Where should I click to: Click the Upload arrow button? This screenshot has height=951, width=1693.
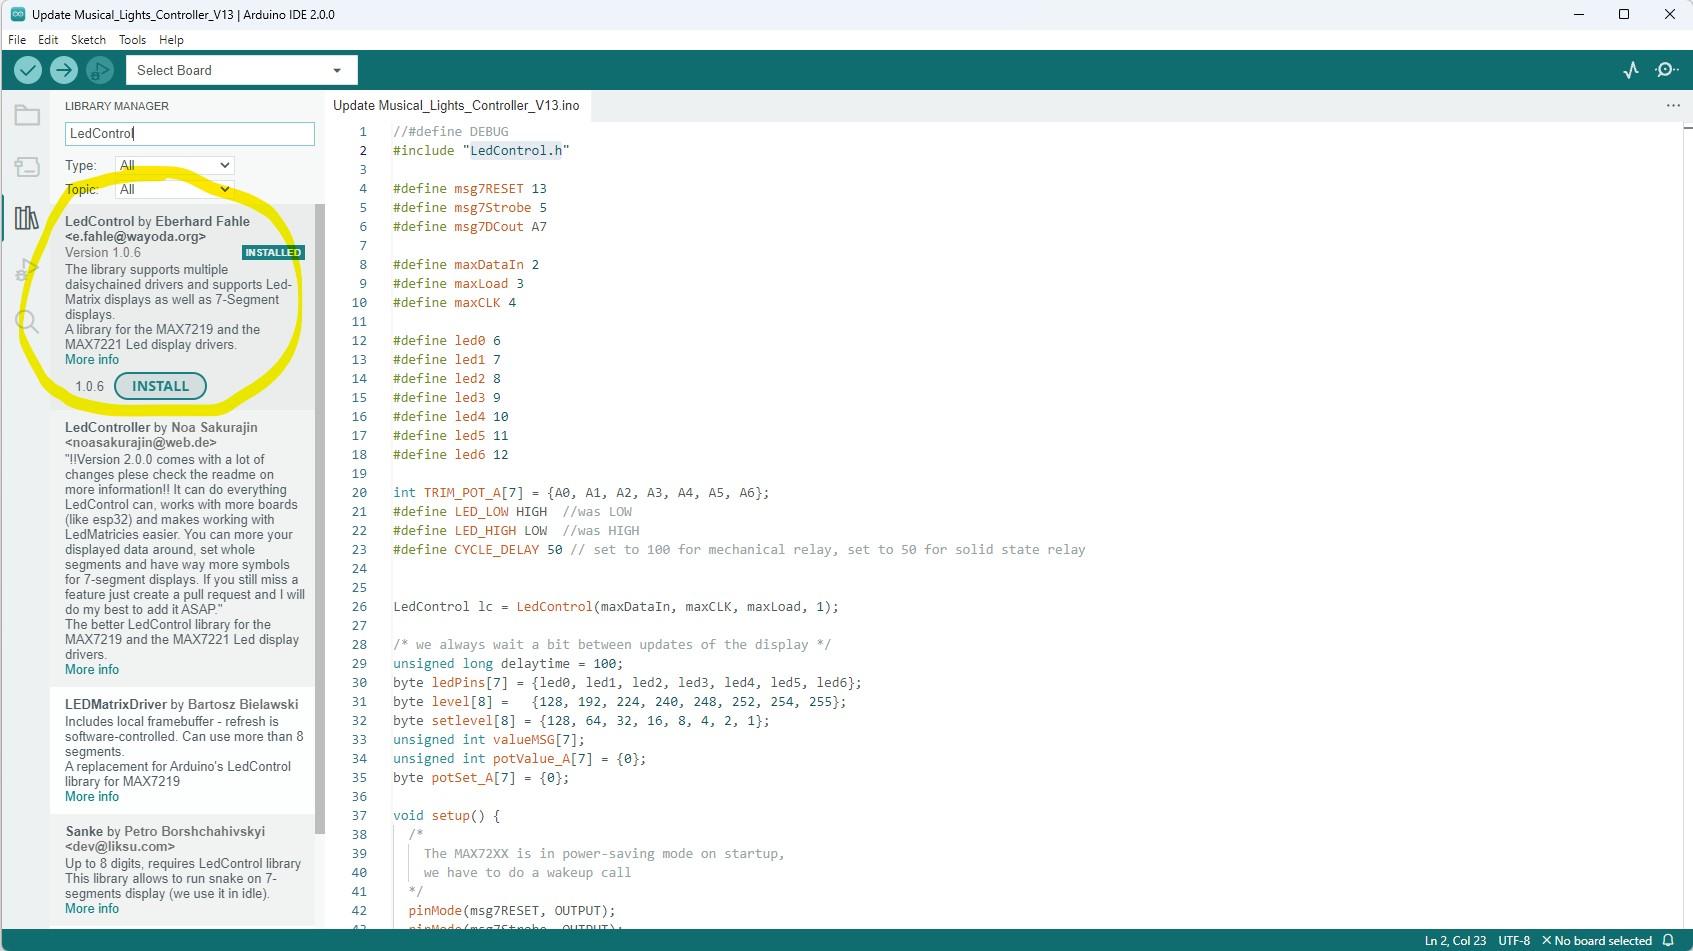click(x=64, y=70)
